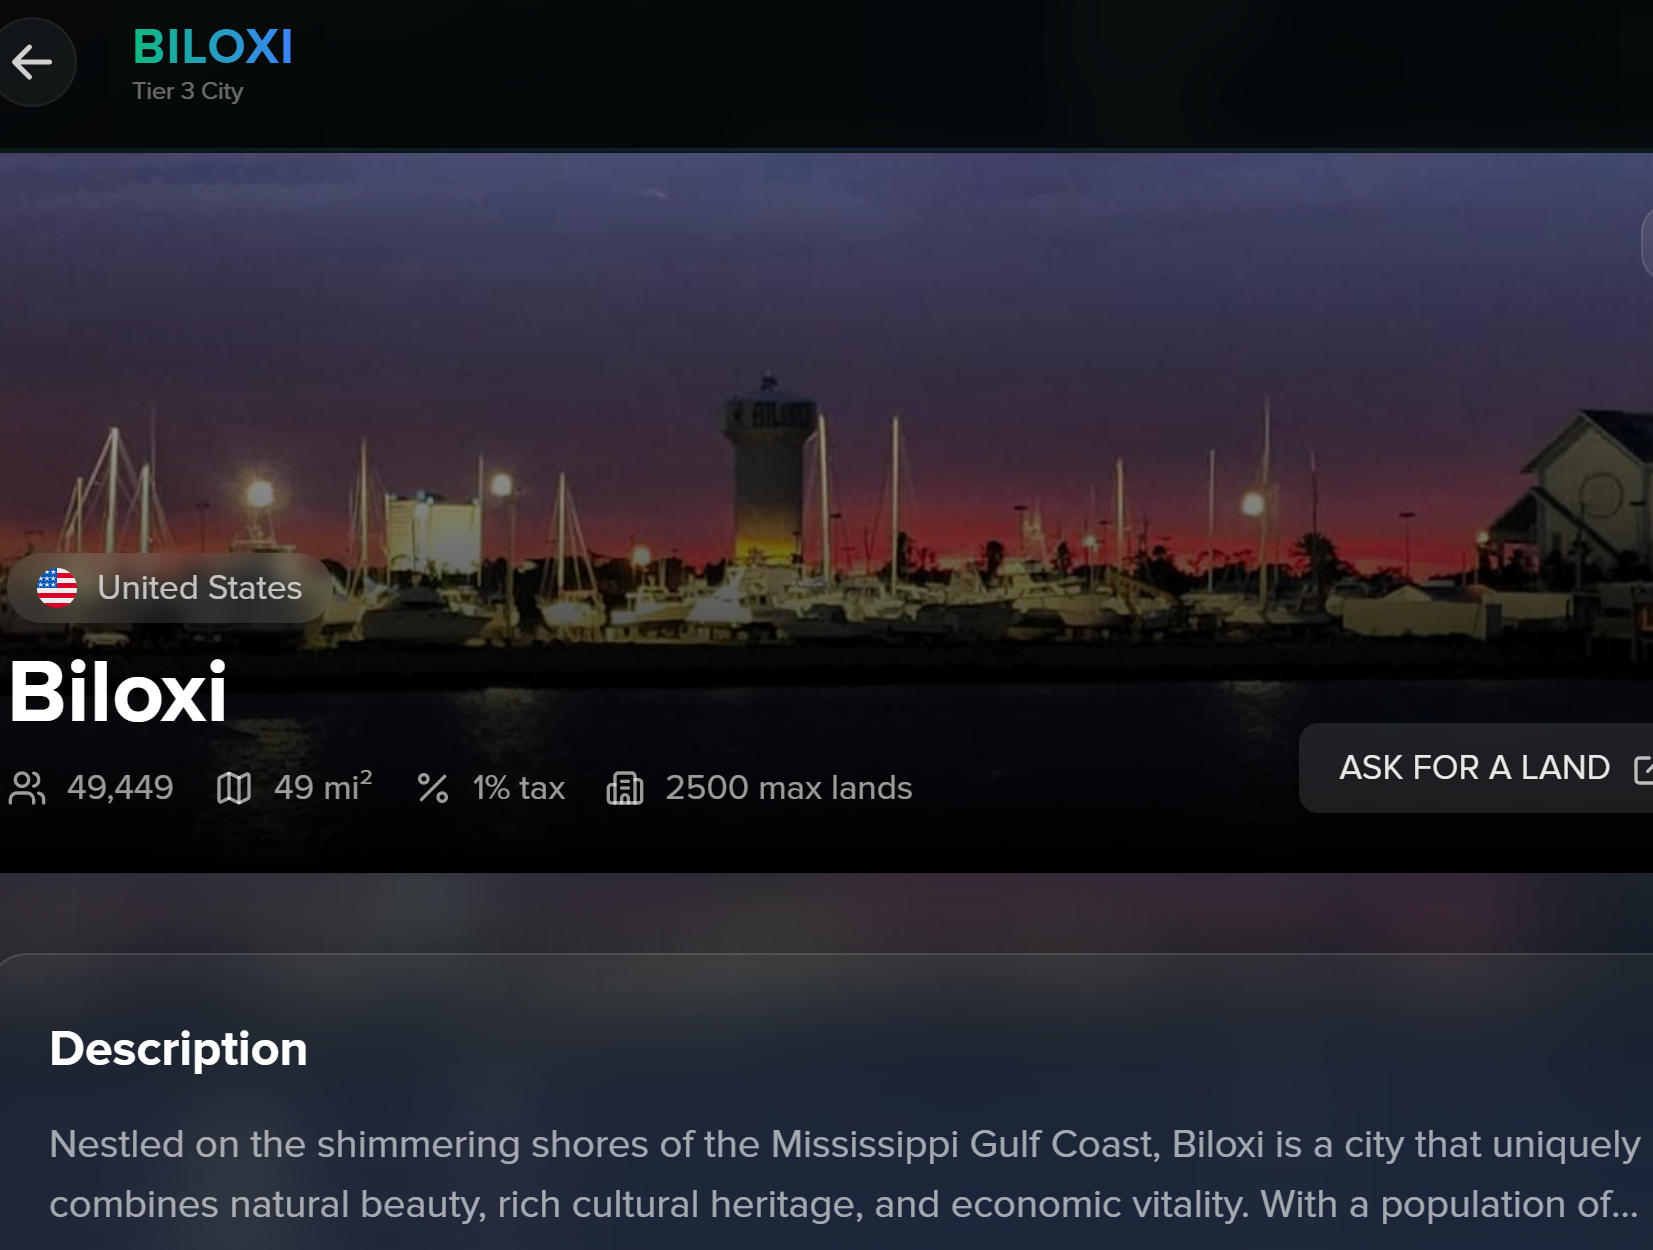Click the population people icon

click(27, 788)
